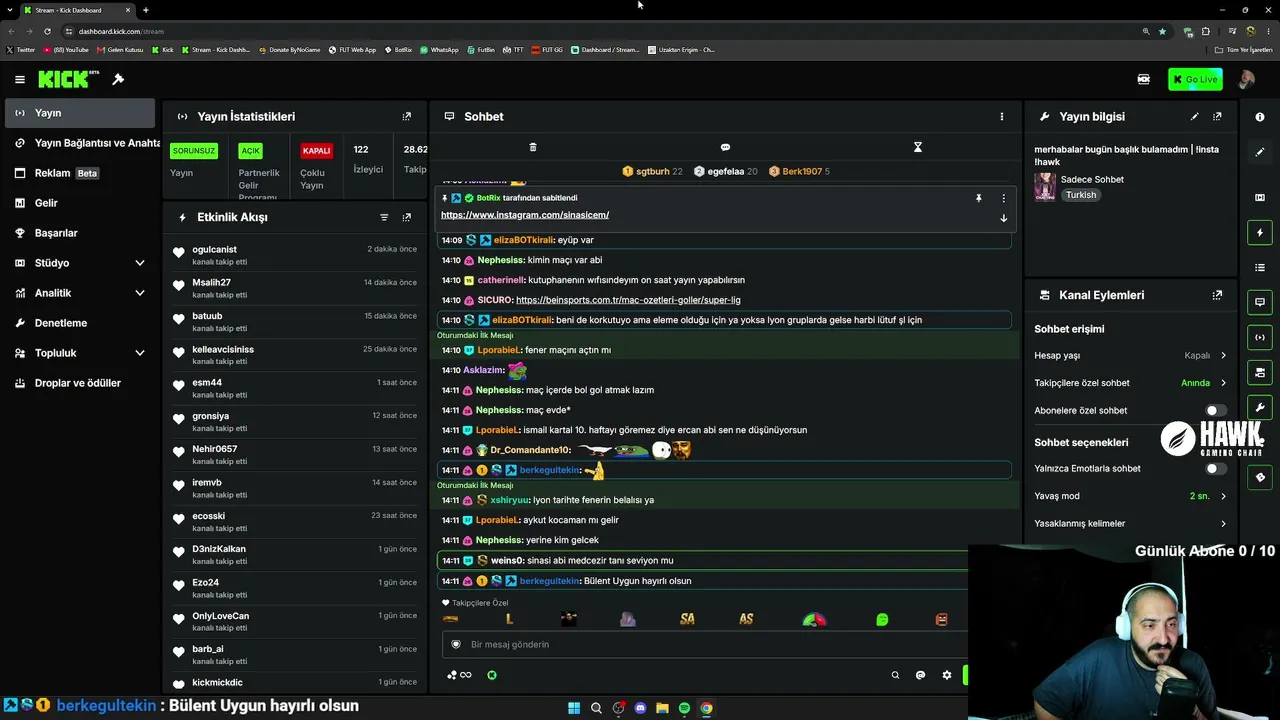Open the WhatsApp bookmark

[x=439, y=49]
